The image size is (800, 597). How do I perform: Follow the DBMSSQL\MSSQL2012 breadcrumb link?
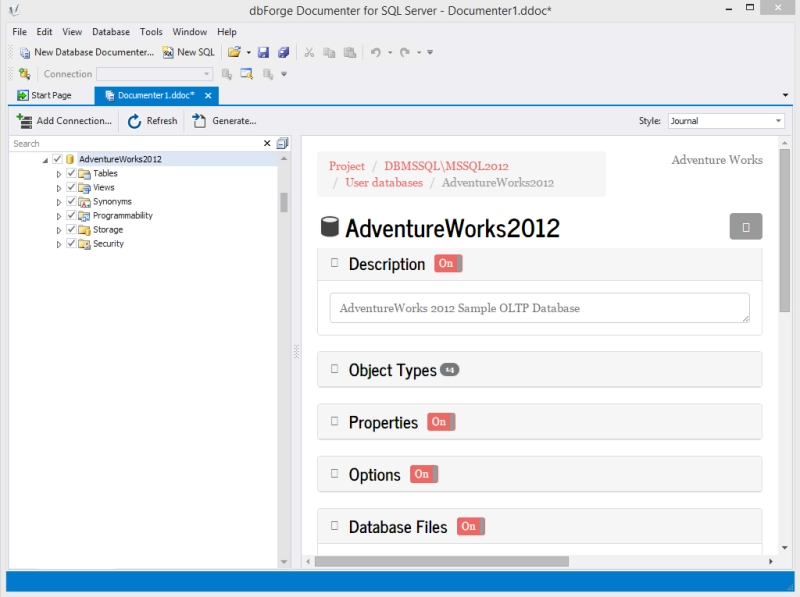446,166
